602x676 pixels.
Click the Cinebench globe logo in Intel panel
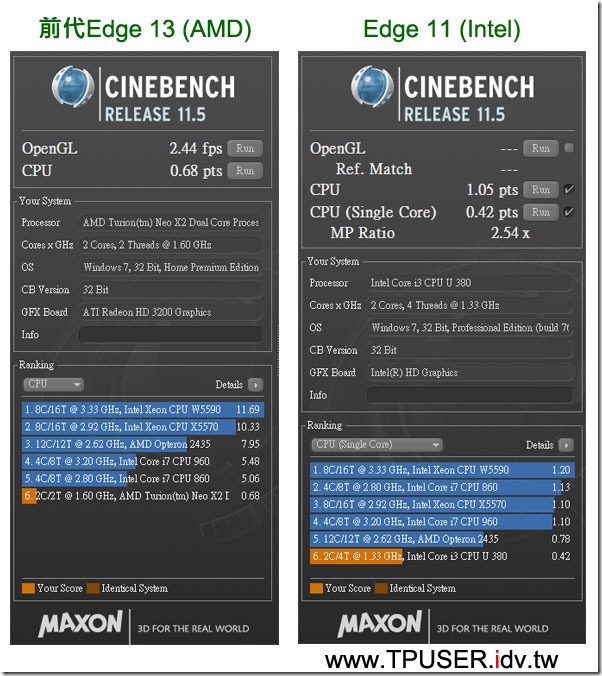coord(372,86)
